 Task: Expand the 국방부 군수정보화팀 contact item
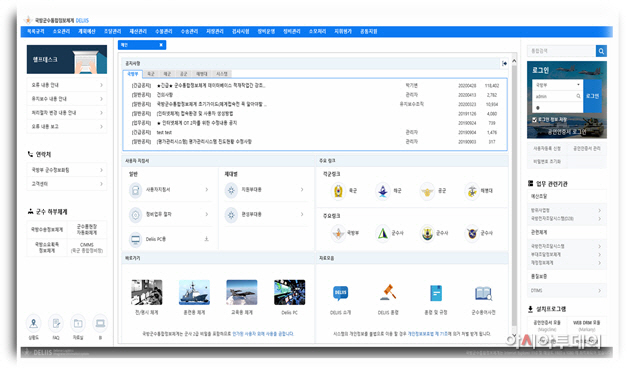point(67,170)
